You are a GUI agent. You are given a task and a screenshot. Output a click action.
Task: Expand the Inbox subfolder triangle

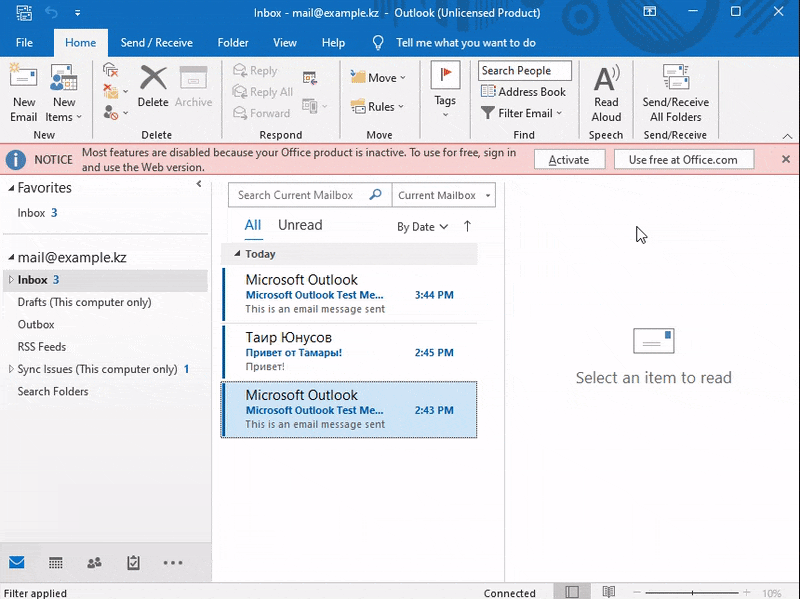pos(11,279)
